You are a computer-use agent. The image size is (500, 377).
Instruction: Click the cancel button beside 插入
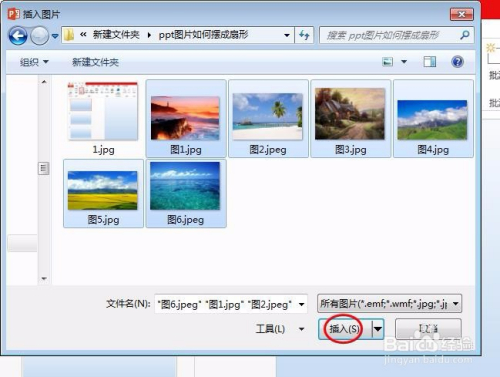click(428, 329)
